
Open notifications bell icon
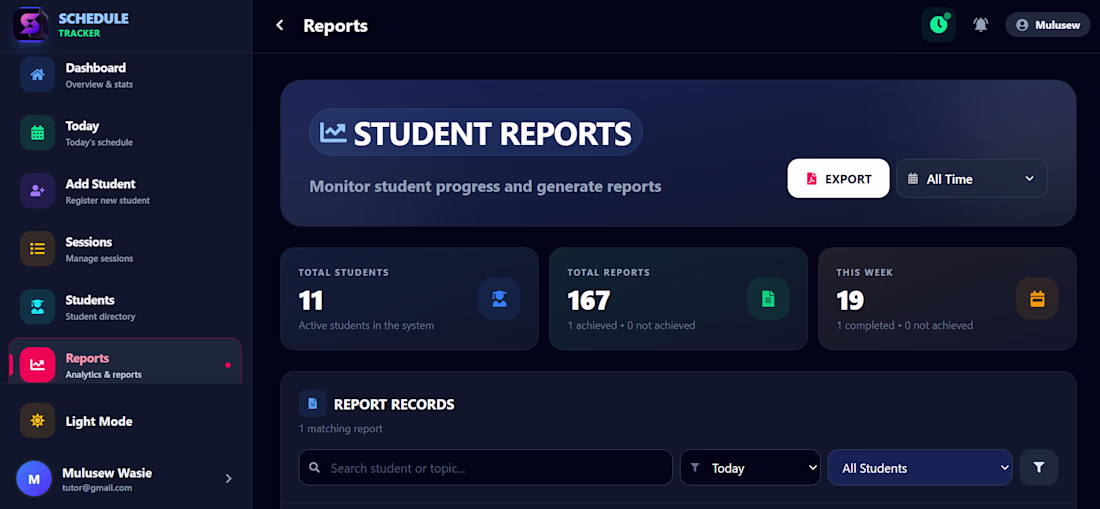click(x=980, y=25)
